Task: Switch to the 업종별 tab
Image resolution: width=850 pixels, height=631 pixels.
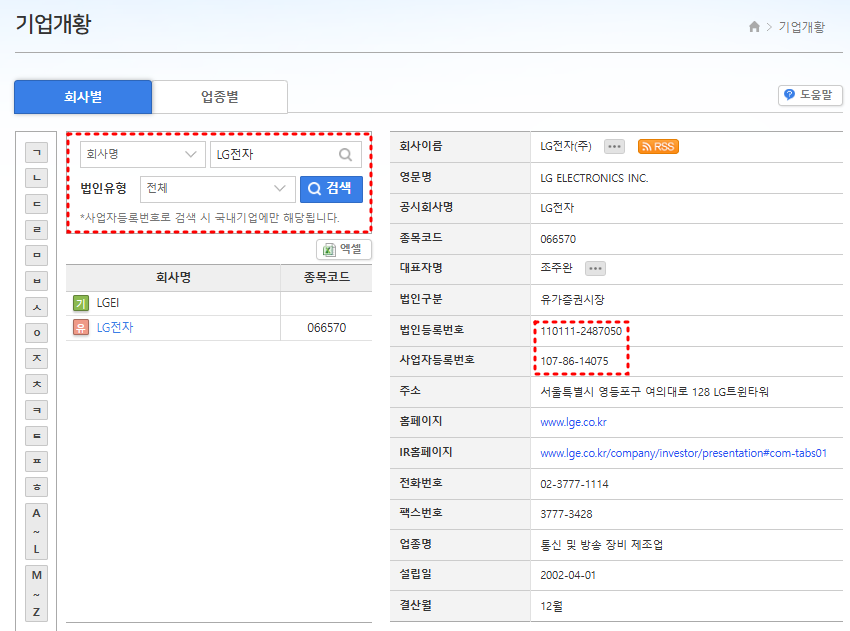Action: pos(220,97)
